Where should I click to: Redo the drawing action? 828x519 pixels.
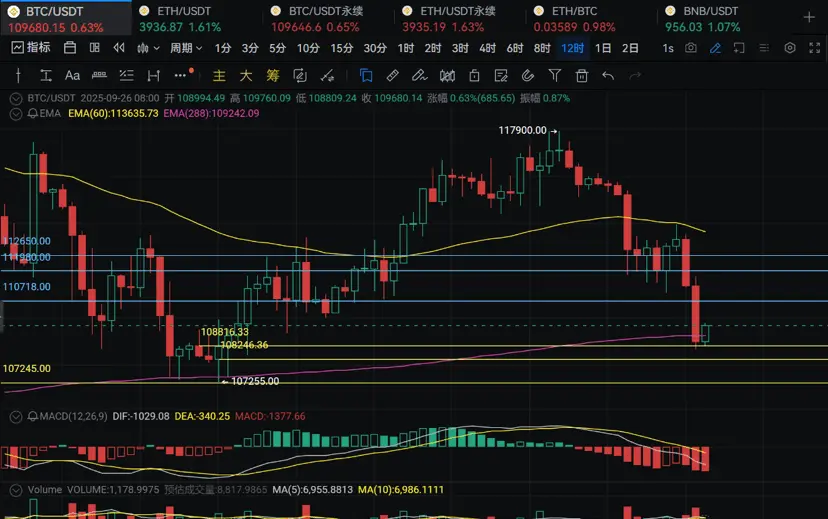[x=635, y=76]
